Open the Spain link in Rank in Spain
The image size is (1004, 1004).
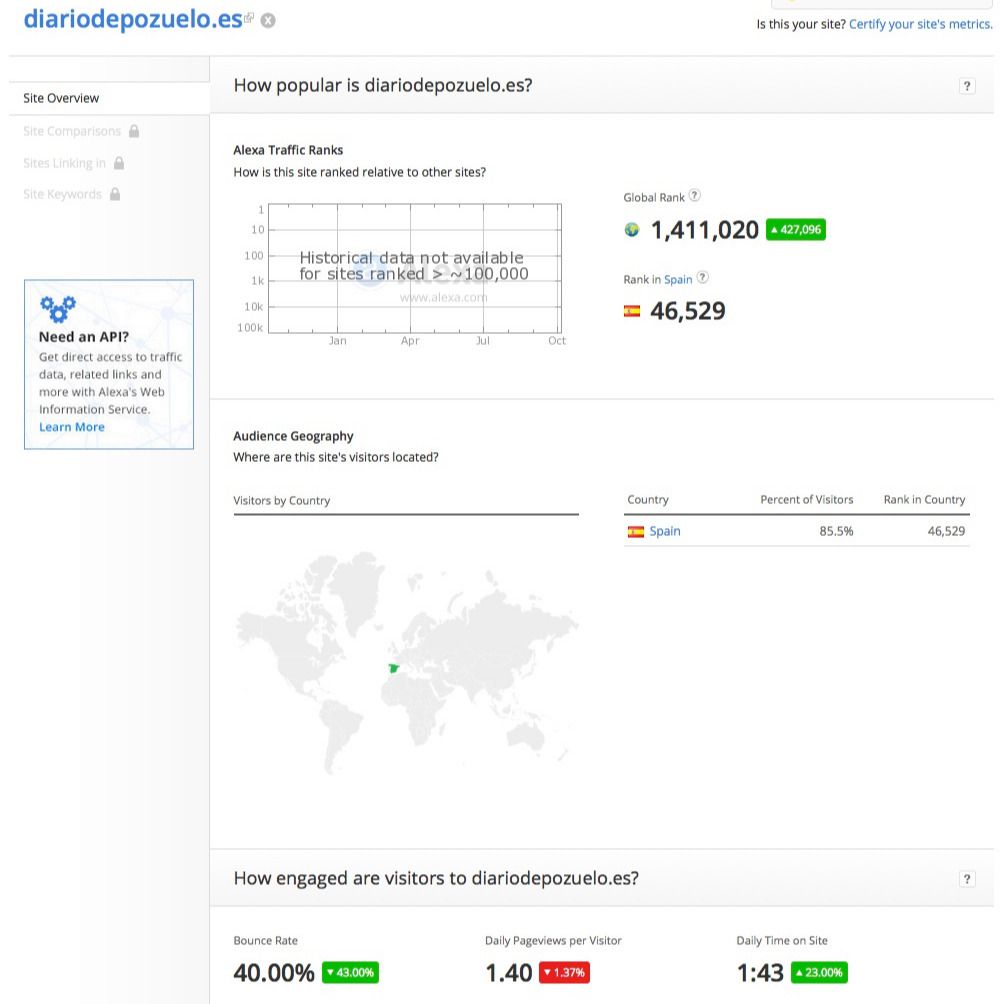click(x=678, y=280)
